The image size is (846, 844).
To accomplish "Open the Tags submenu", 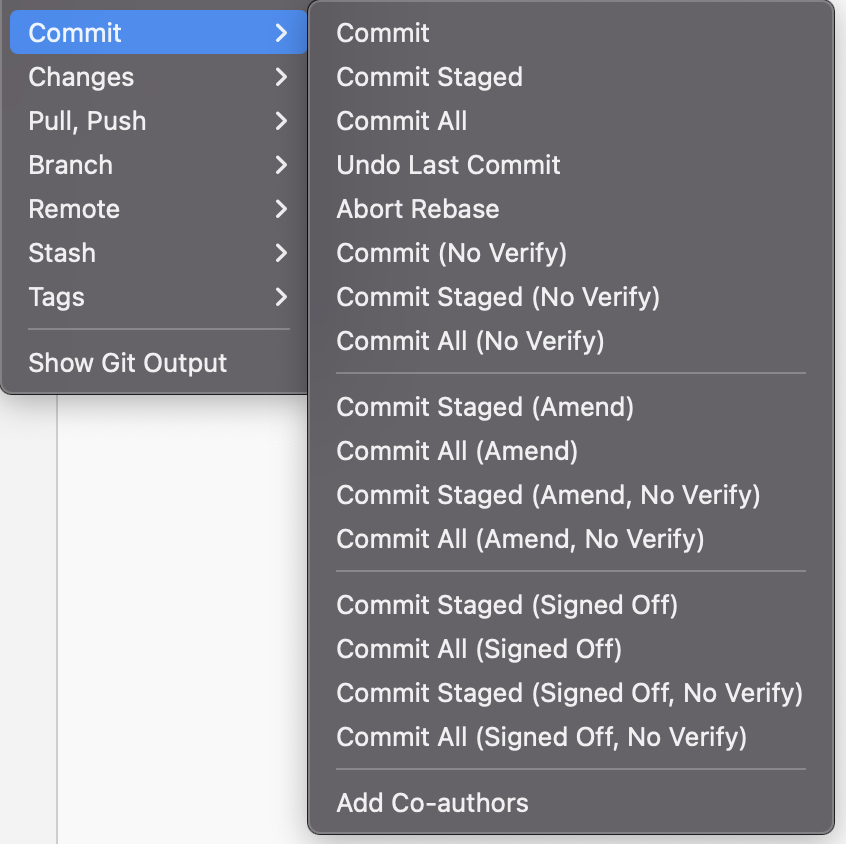I will click(159, 297).
